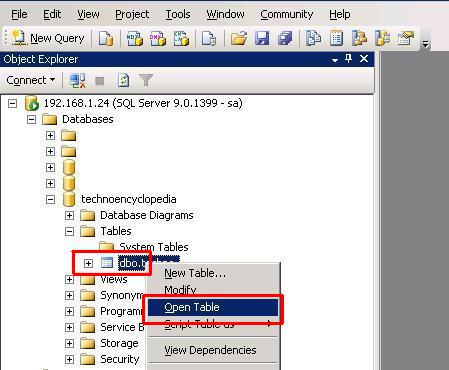The height and width of the screenshot is (370, 449).
Task: Click the Registered Servers toolbar icon
Action: (x=313, y=38)
